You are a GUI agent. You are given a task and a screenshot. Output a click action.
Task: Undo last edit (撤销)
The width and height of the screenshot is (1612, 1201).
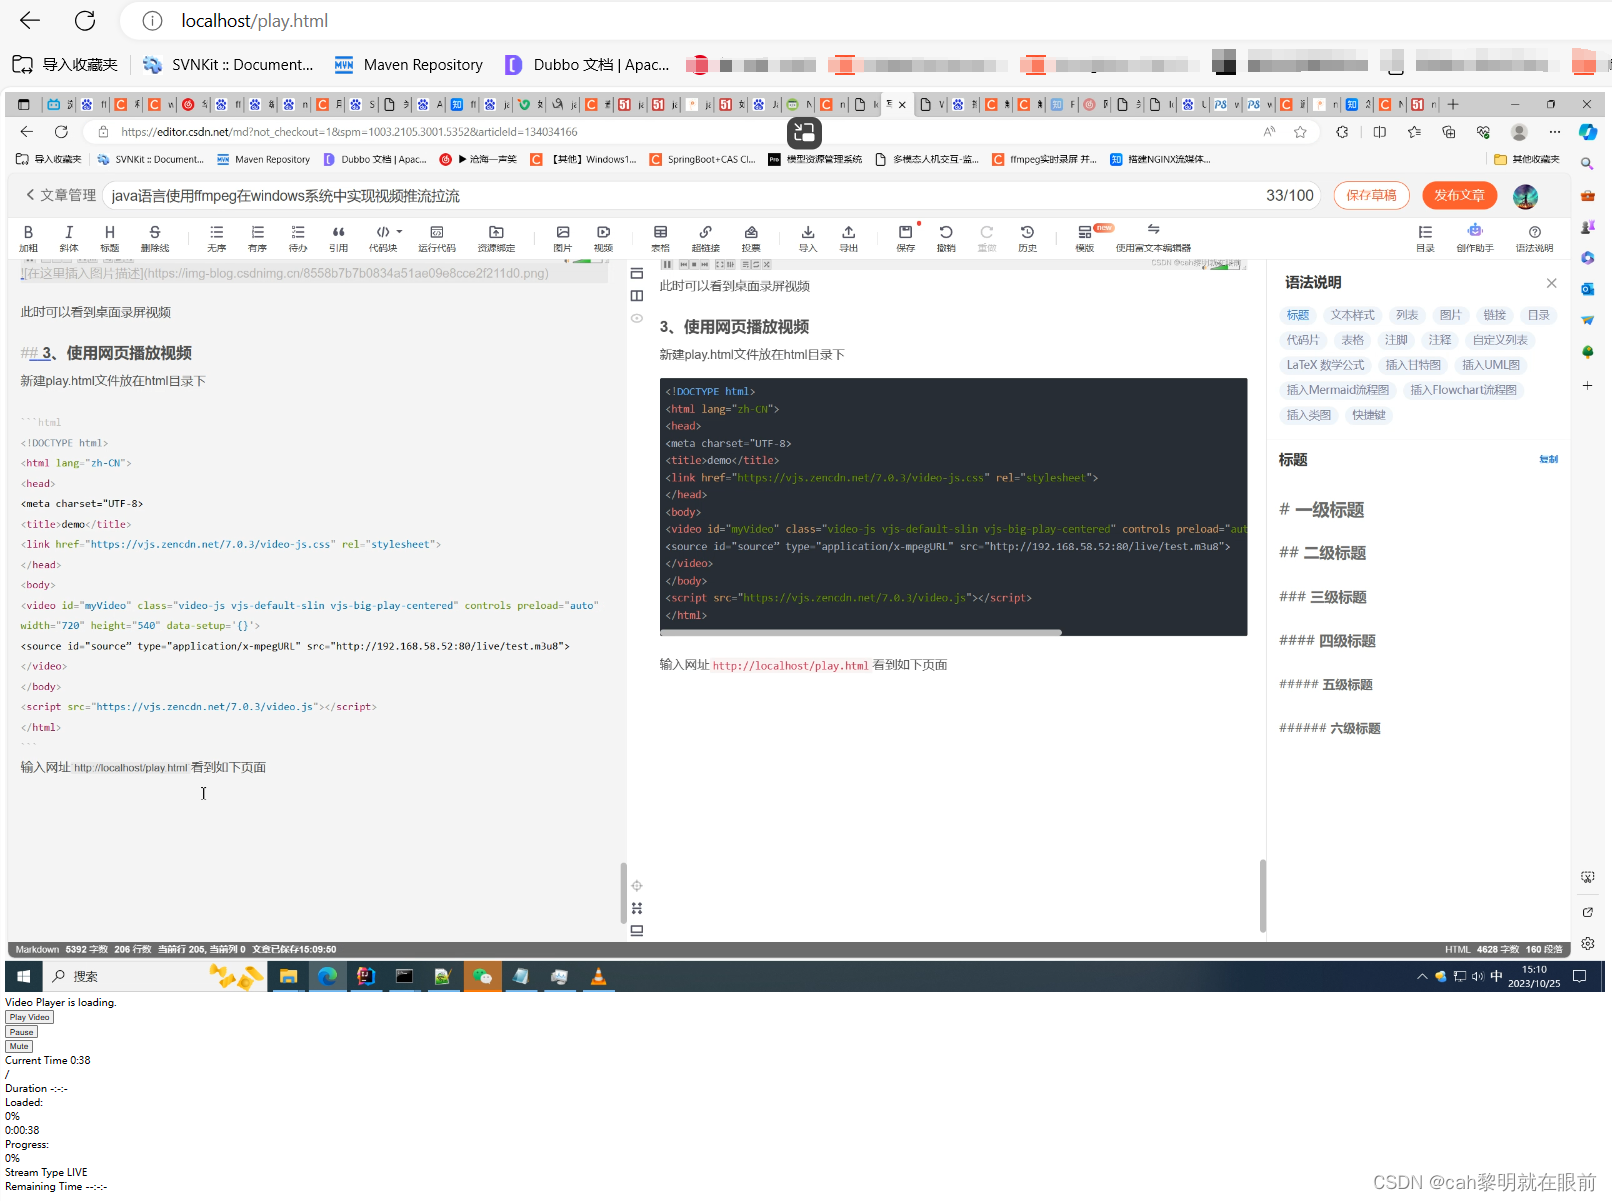[946, 238]
